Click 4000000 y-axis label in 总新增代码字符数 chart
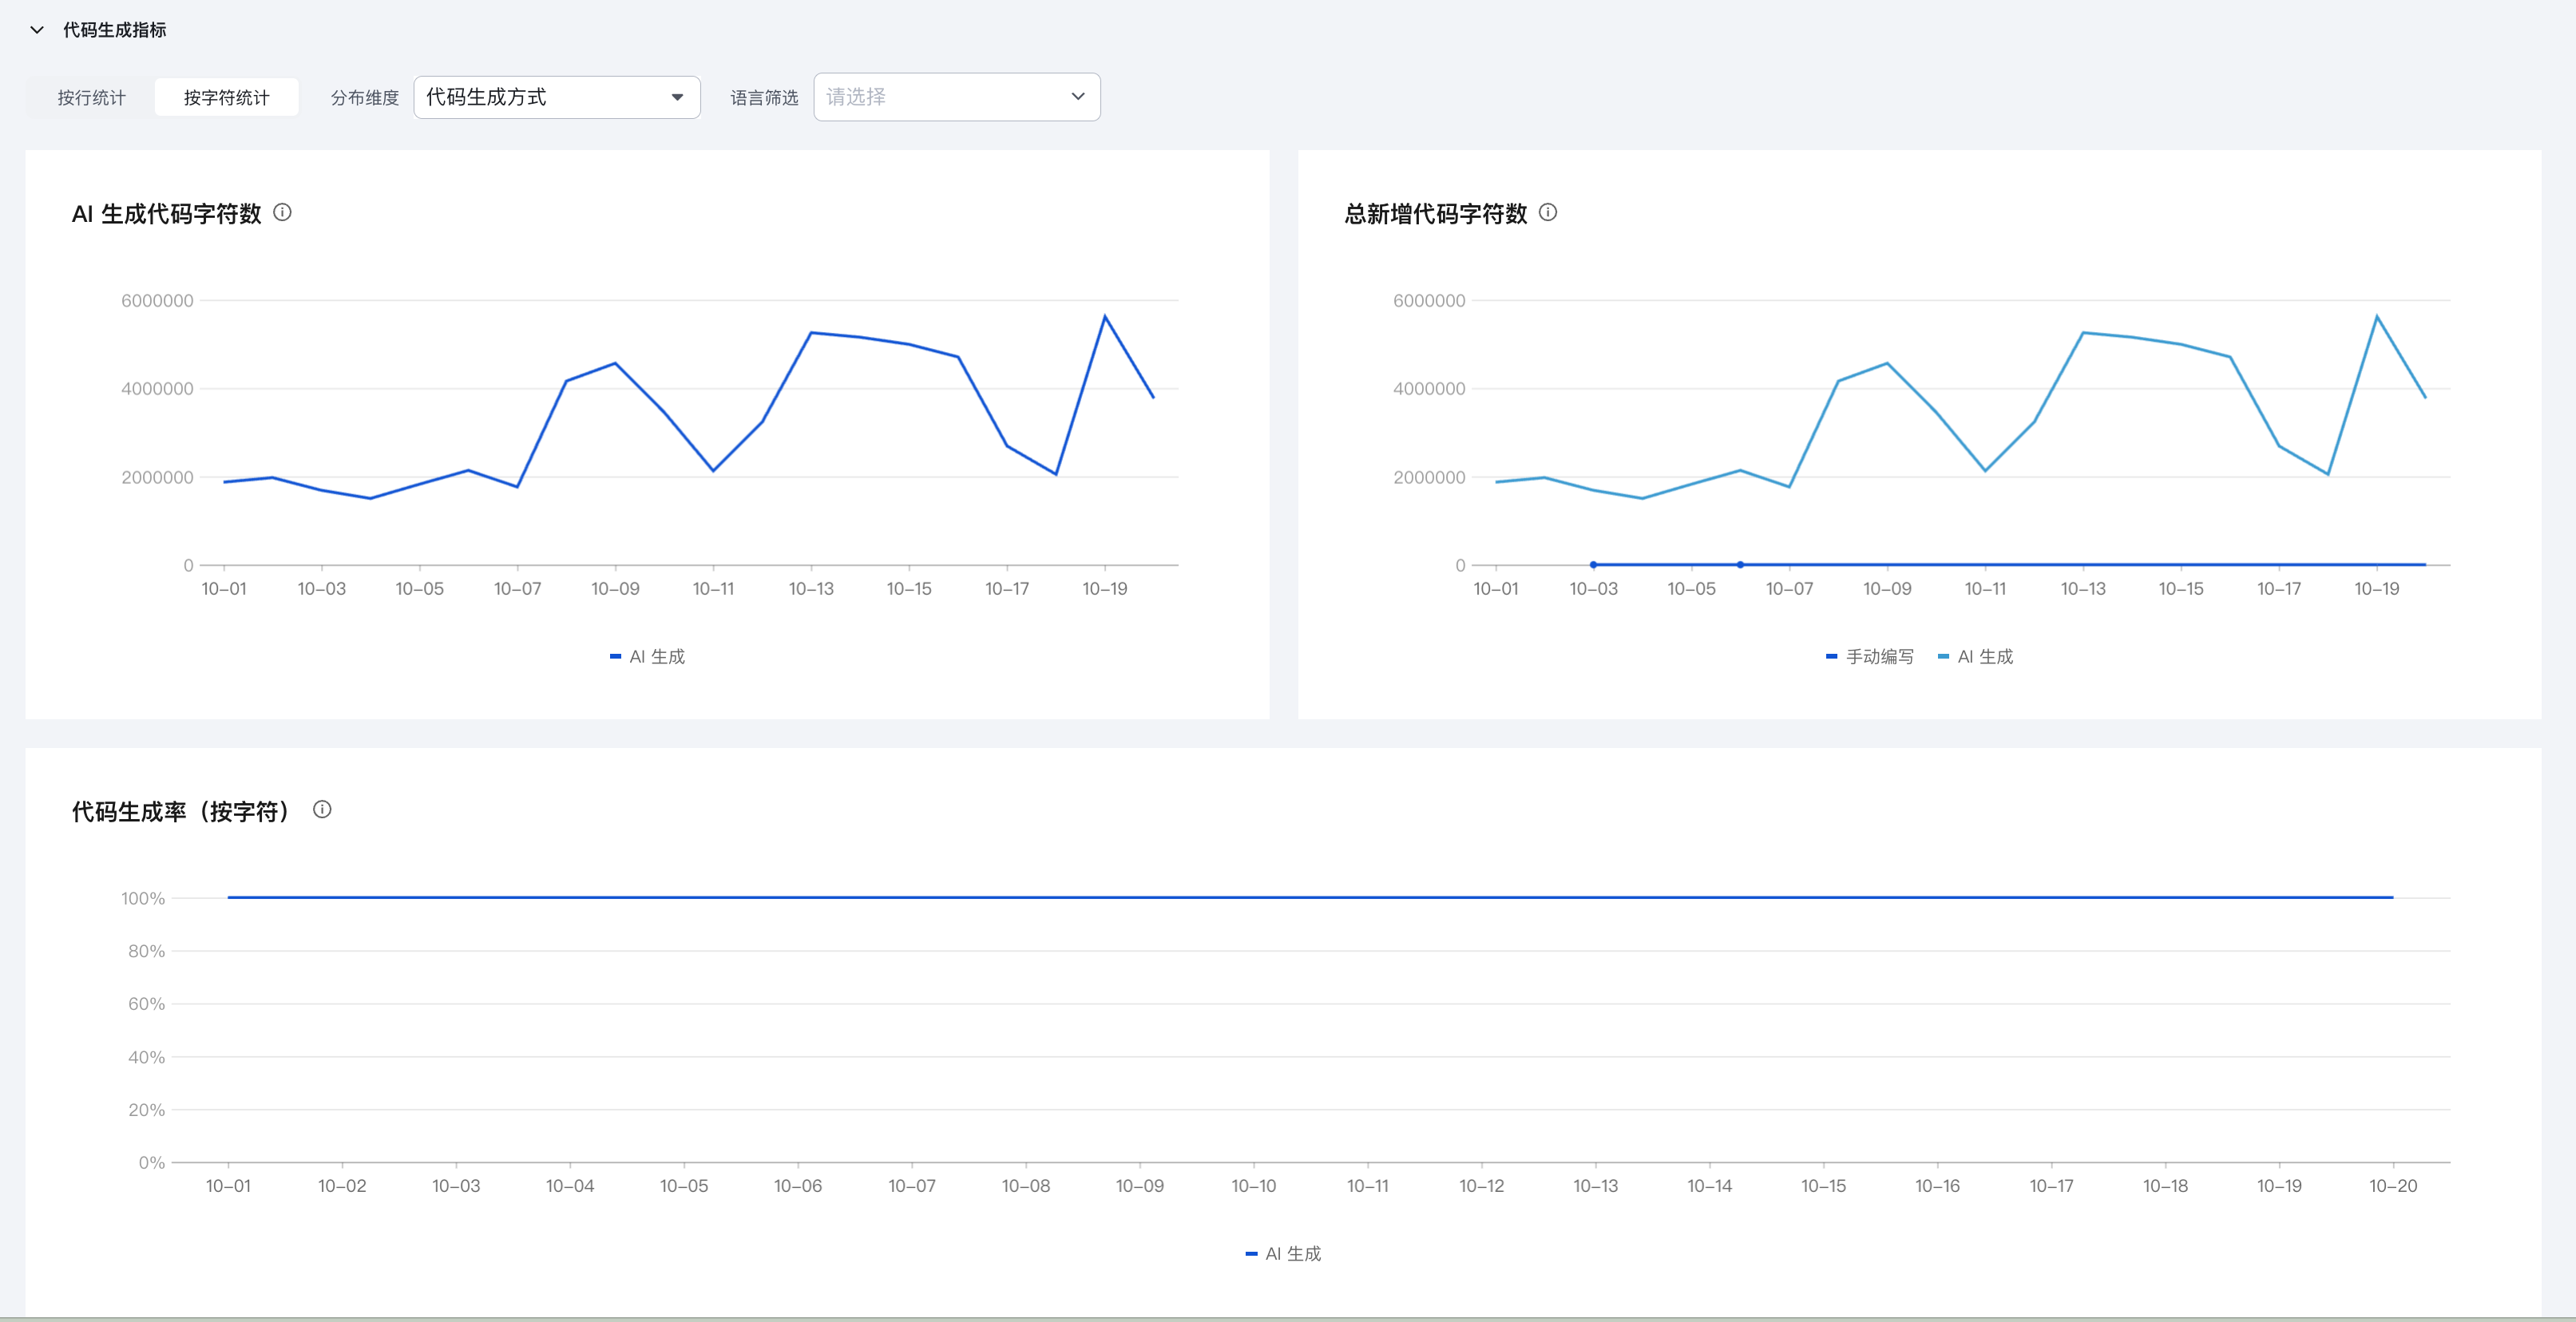Screen dimensions: 2576x1322 1429,389
